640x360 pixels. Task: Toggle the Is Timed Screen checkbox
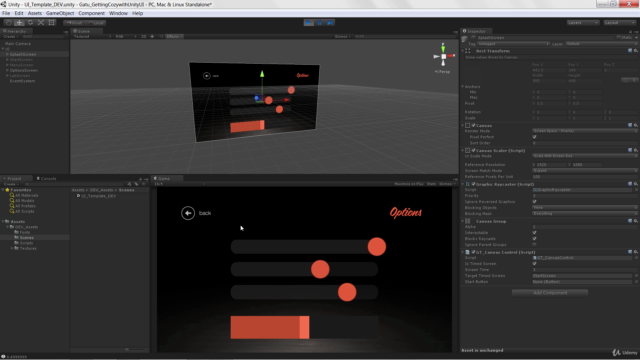point(534,264)
